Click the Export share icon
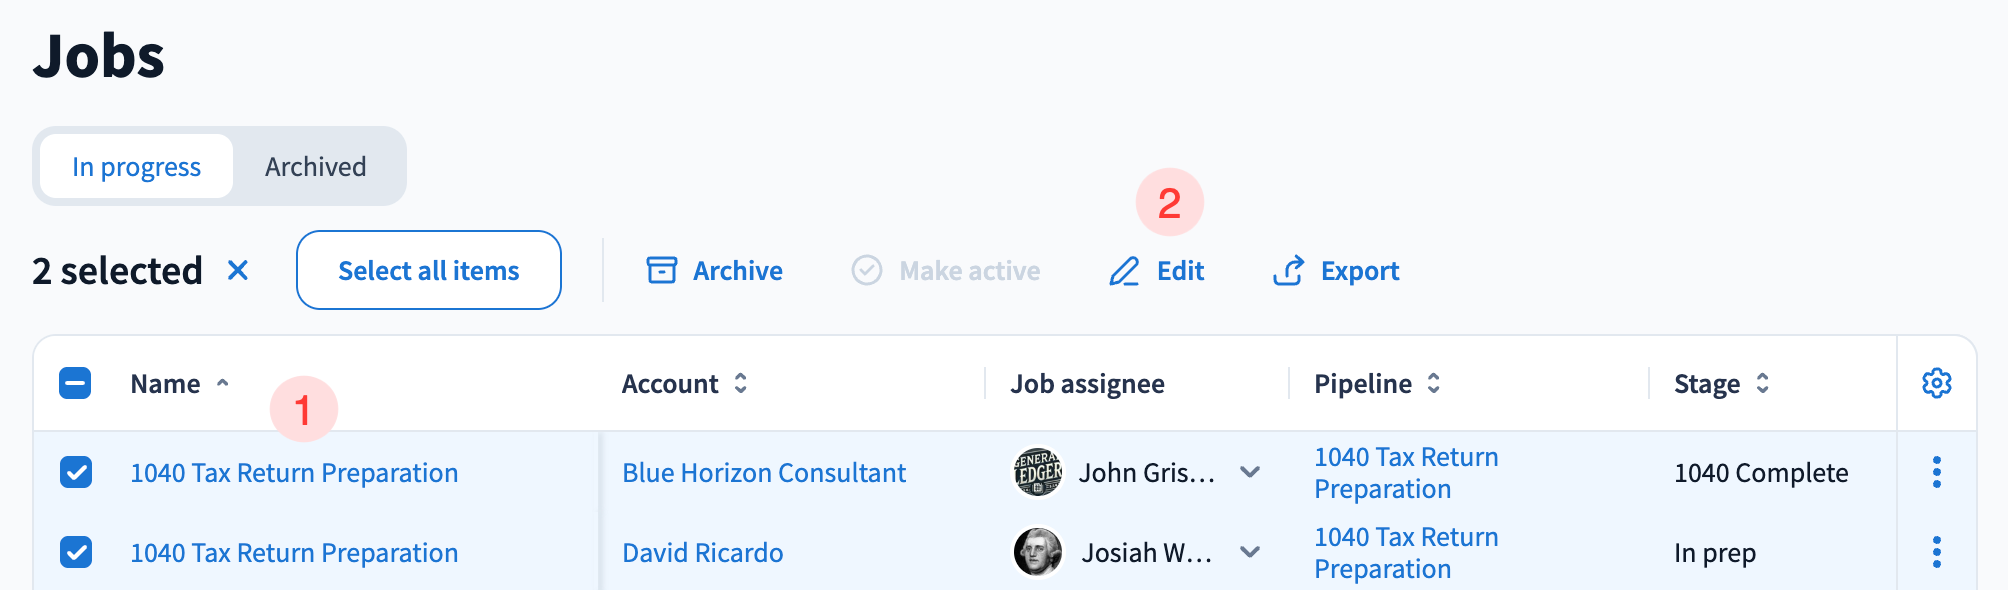Image resolution: width=2008 pixels, height=590 pixels. coord(1288,271)
